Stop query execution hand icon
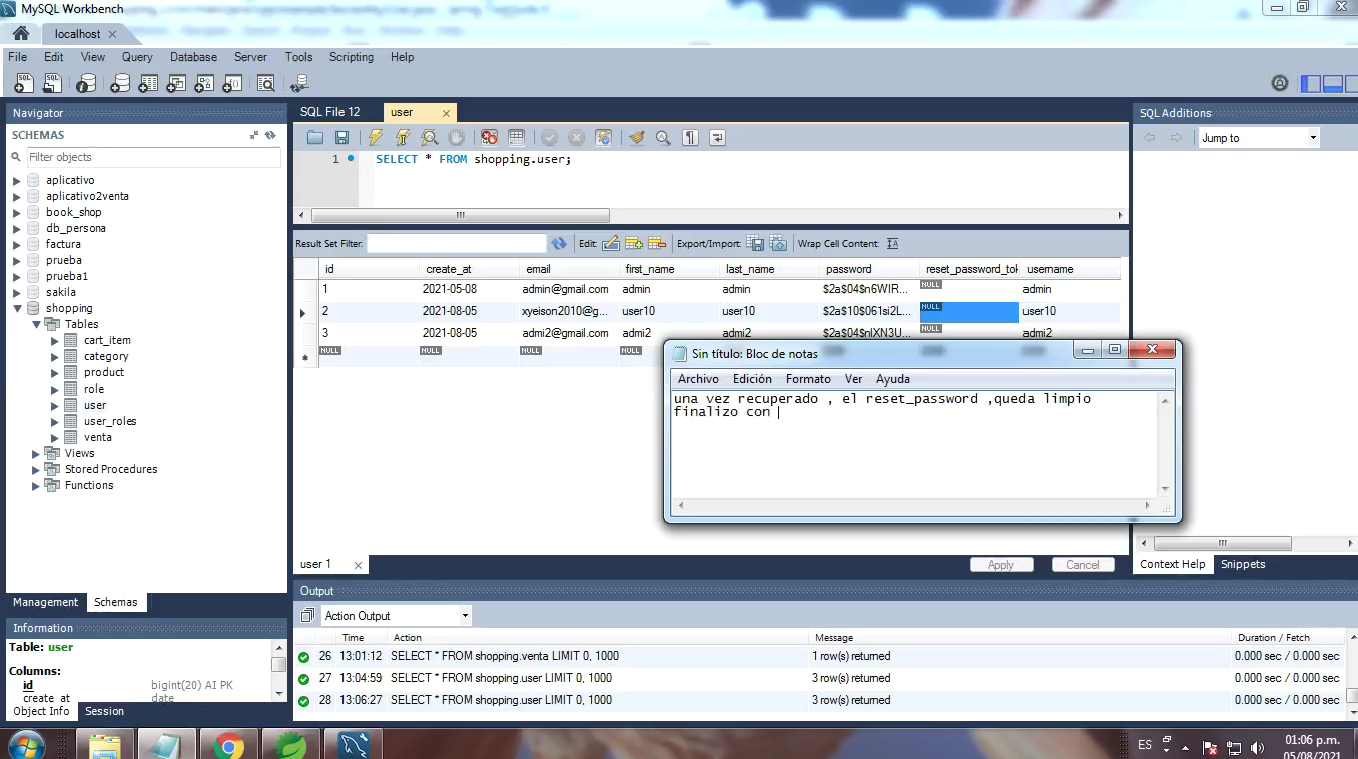1358x759 pixels. pos(456,138)
